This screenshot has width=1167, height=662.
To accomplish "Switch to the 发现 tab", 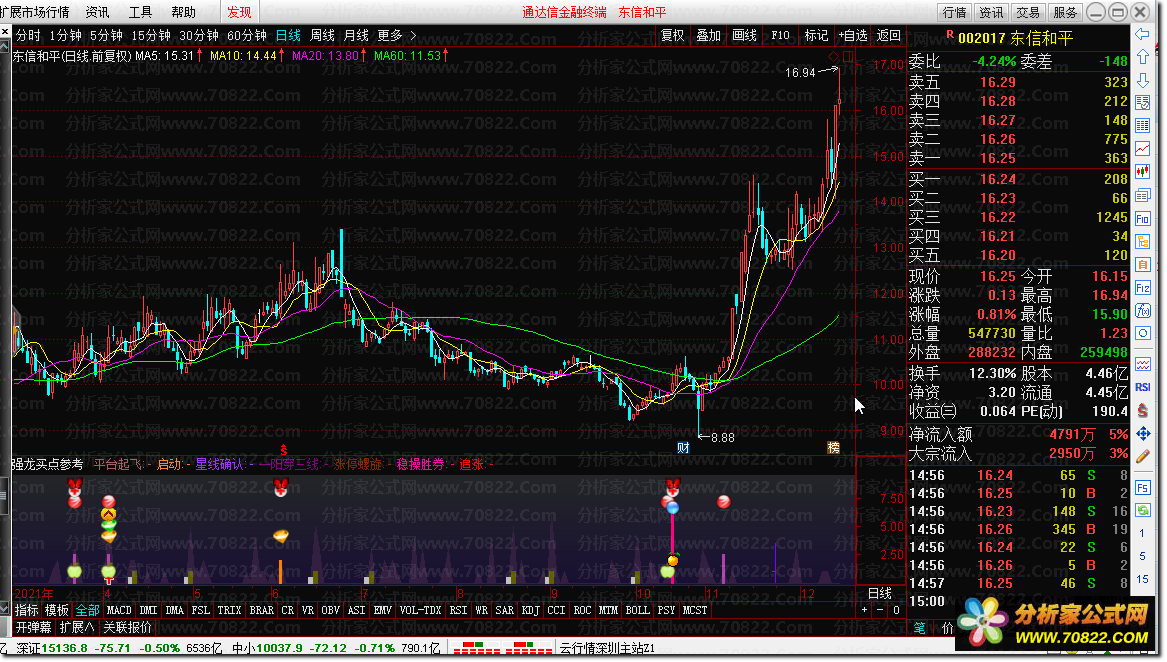I will coord(239,12).
